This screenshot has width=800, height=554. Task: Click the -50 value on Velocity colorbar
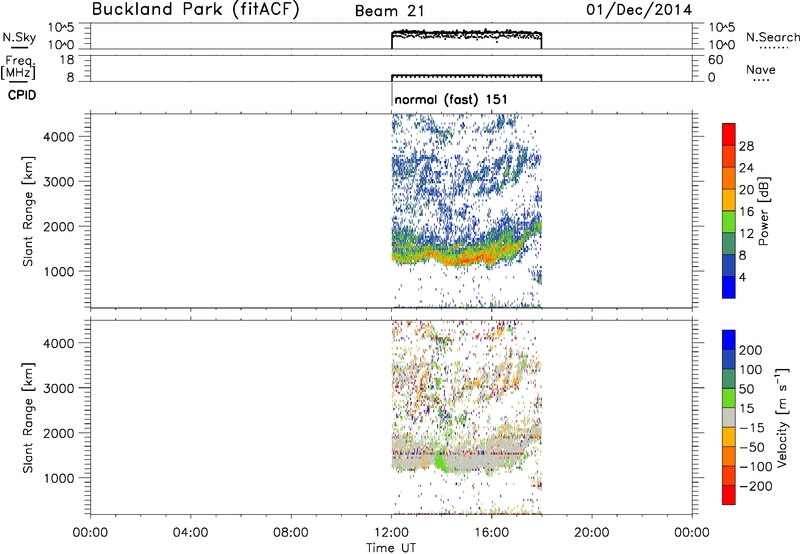click(x=752, y=447)
